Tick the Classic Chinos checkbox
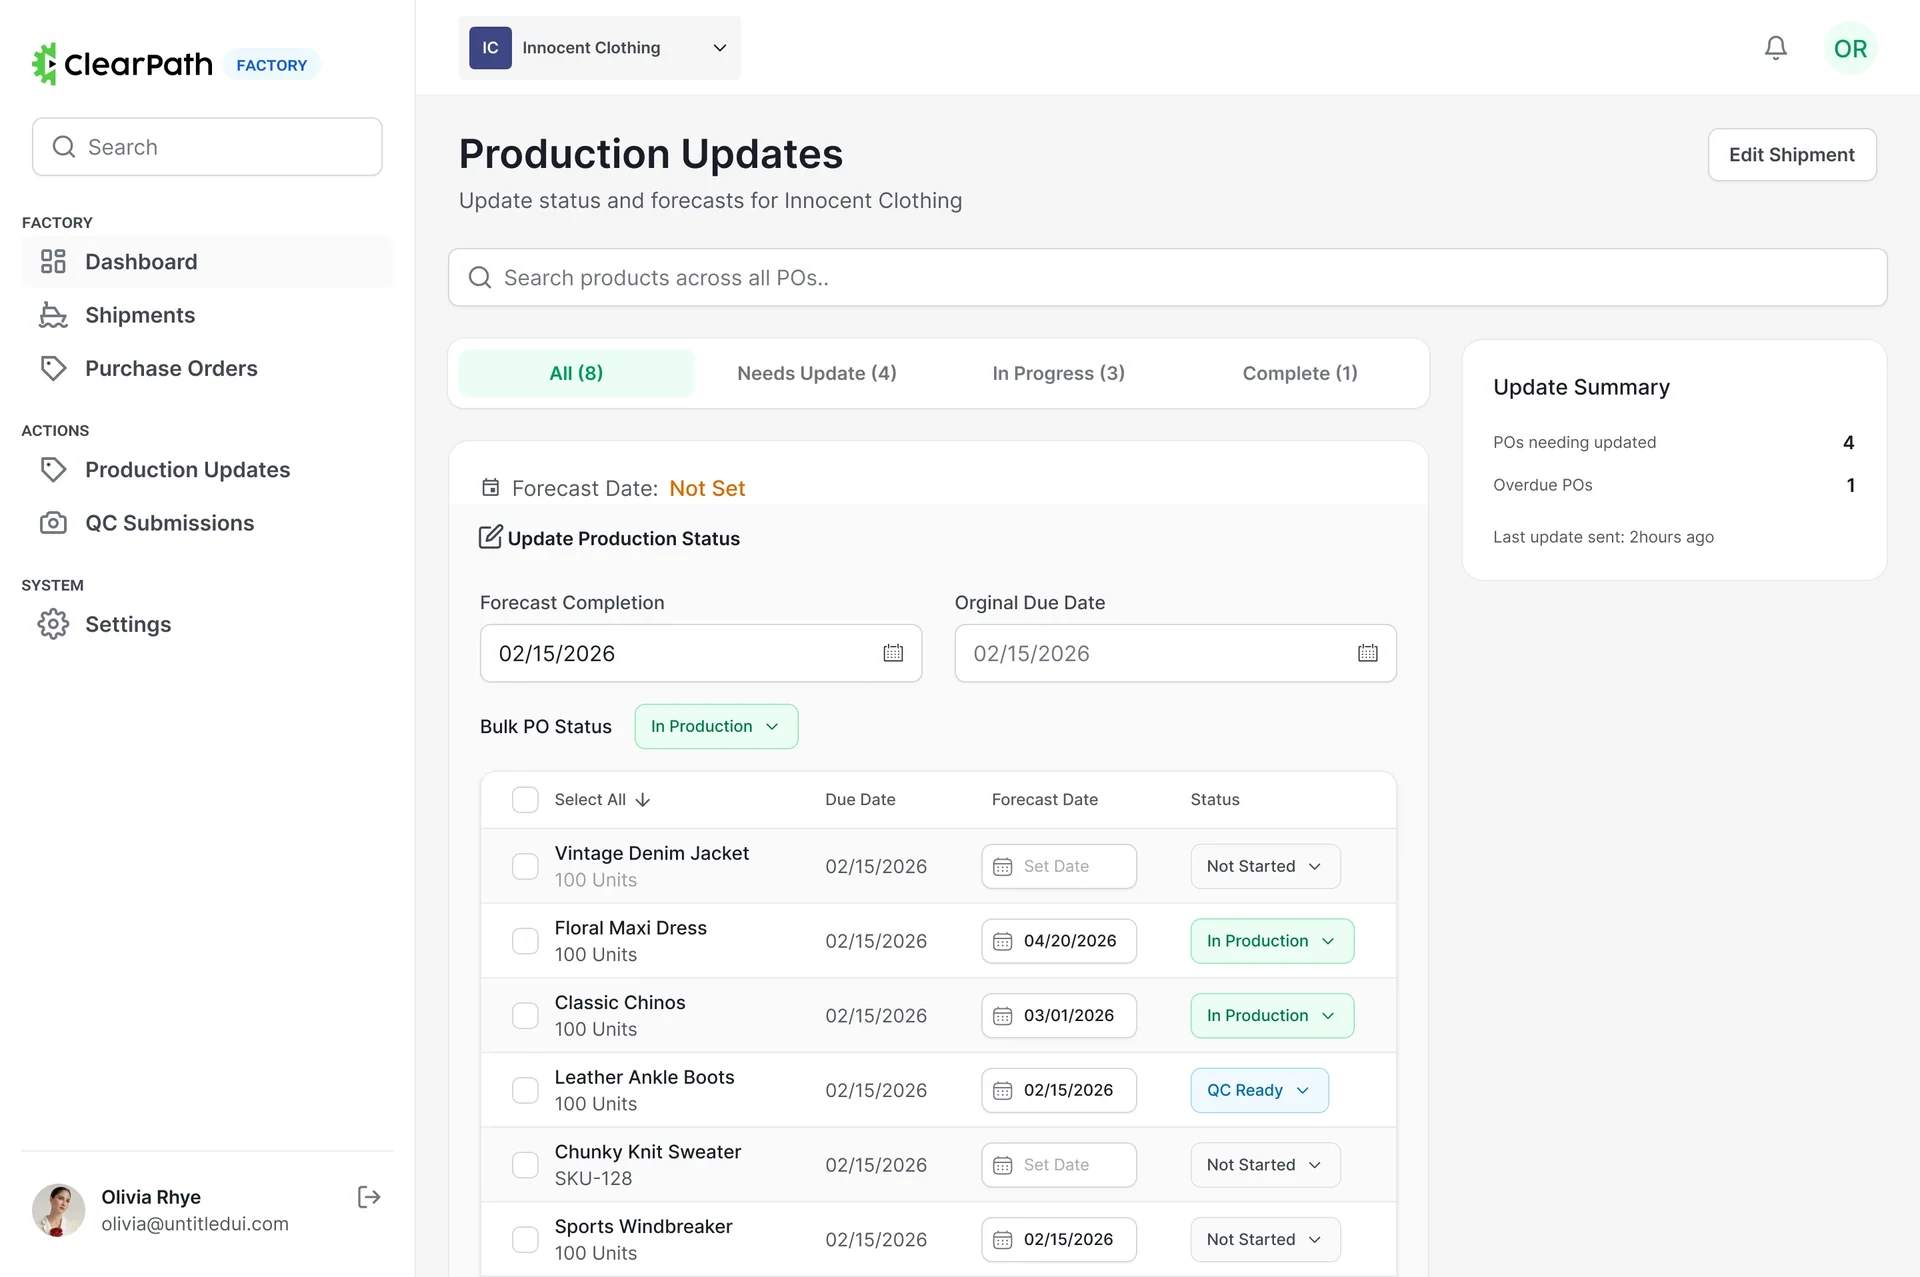Screen dimensions: 1920x1277 click(525, 1016)
